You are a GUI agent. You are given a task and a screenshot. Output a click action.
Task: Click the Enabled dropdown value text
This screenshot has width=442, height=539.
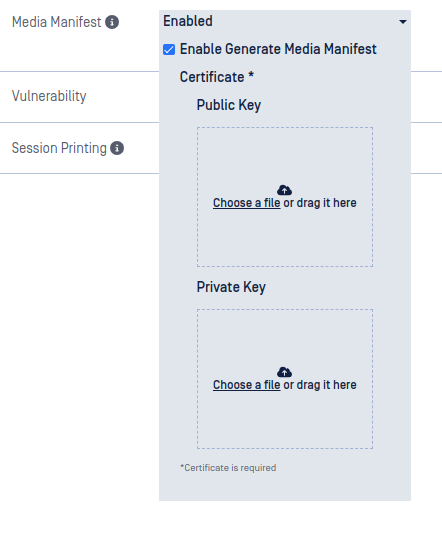click(x=188, y=21)
